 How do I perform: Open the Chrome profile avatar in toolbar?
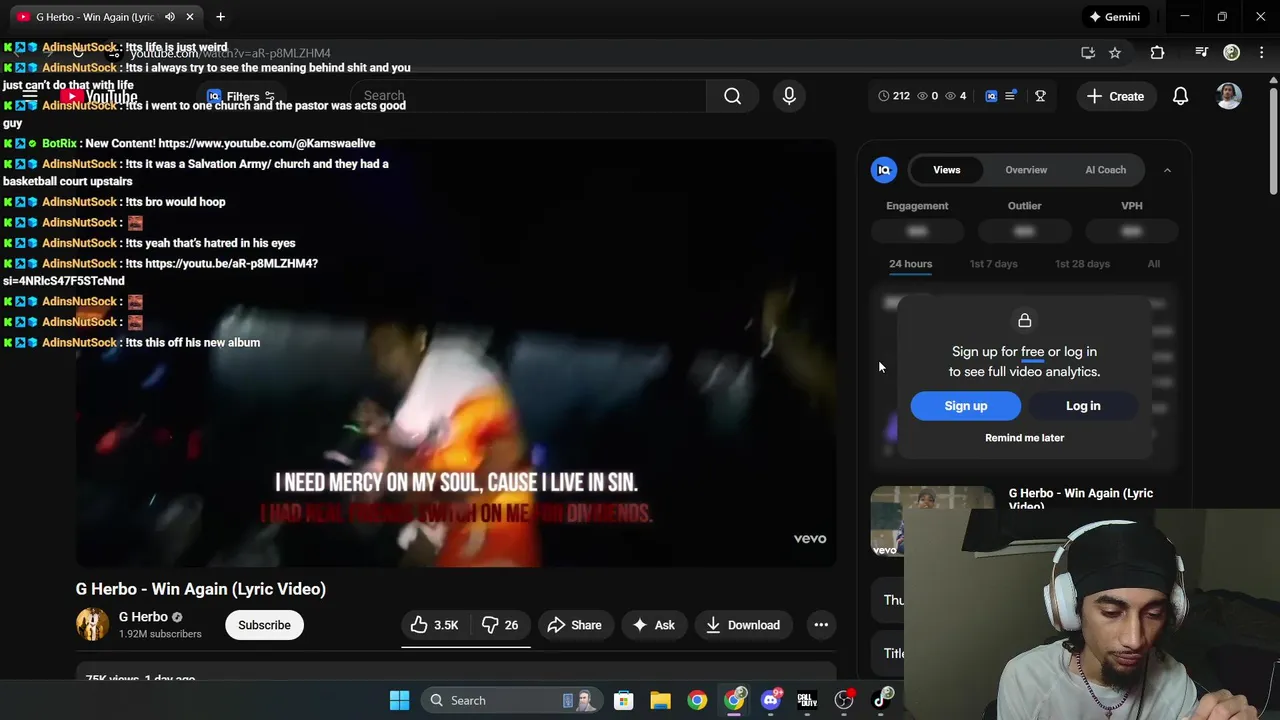point(1232,53)
